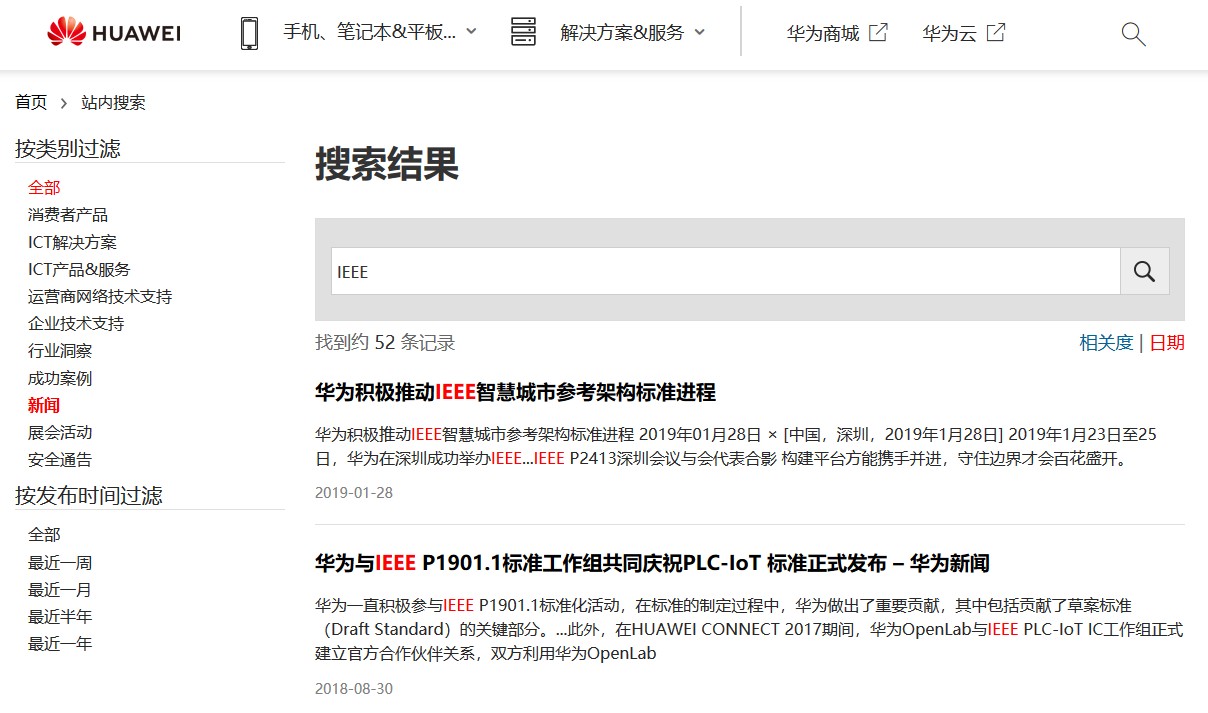Click the phone device icon in the navigation
The height and width of the screenshot is (713, 1208).
click(249, 33)
